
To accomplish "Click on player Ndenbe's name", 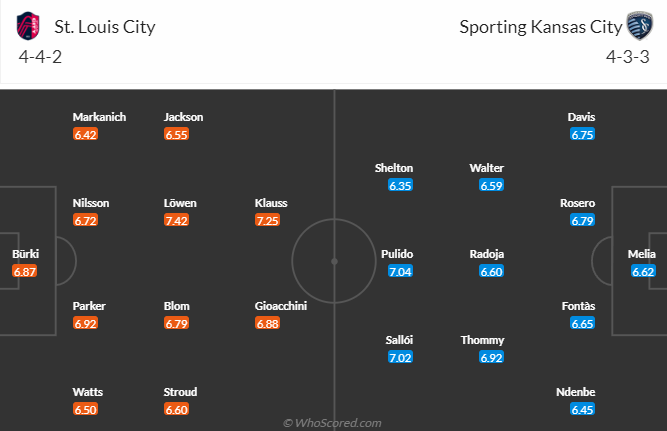I will pyautogui.click(x=576, y=392).
